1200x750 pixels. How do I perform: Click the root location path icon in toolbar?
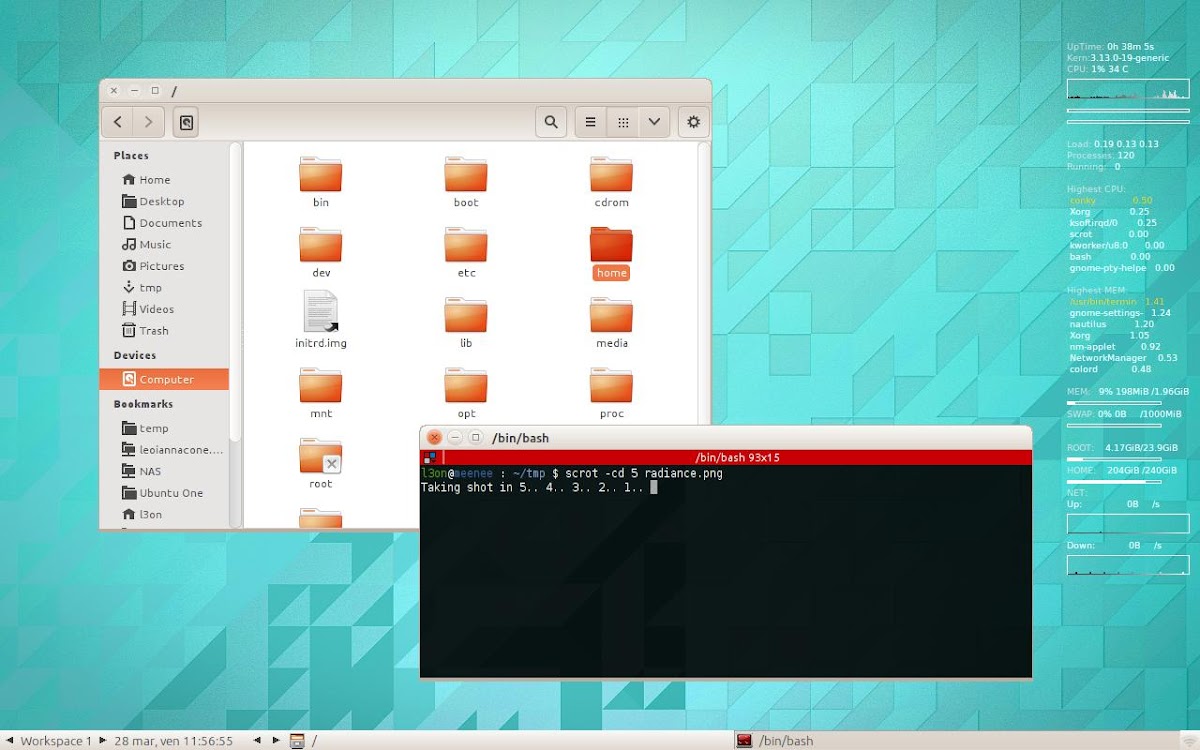[186, 122]
